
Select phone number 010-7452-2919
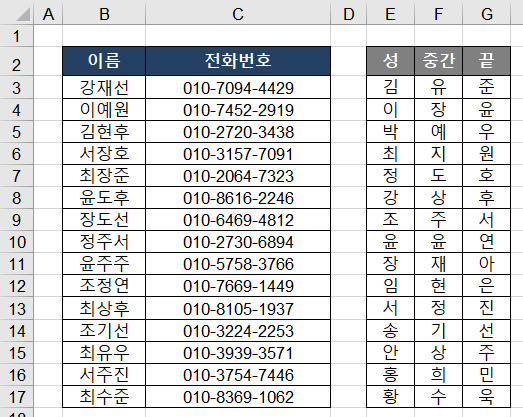[238, 110]
